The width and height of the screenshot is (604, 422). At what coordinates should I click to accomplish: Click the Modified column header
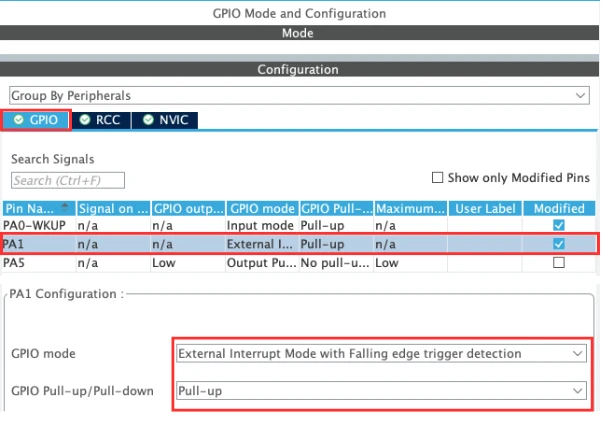pyautogui.click(x=557, y=209)
